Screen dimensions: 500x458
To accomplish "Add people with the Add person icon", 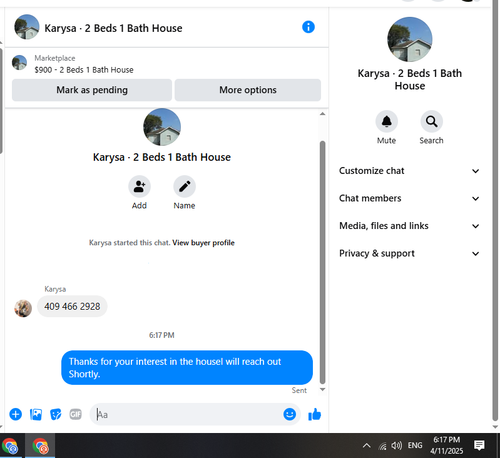I will click(x=139, y=187).
